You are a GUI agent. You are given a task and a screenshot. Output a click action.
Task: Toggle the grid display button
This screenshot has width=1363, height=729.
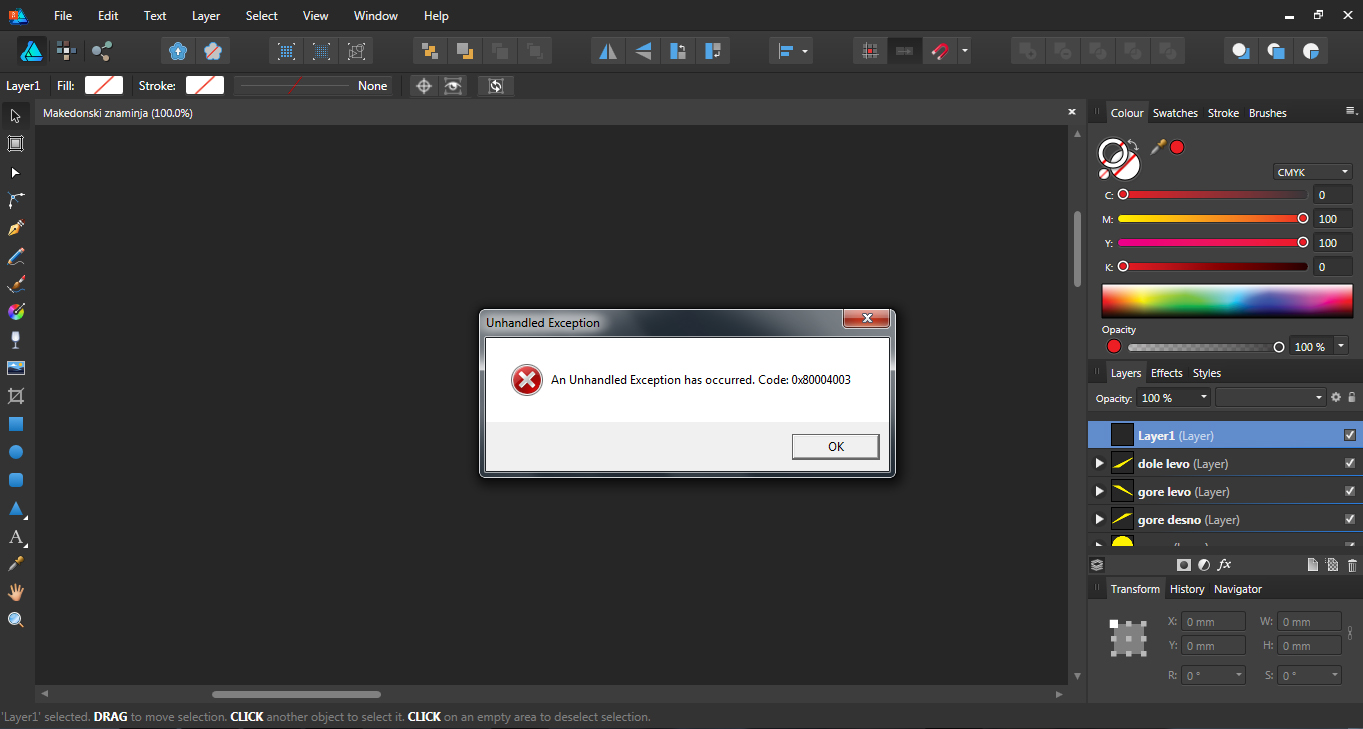coord(870,51)
